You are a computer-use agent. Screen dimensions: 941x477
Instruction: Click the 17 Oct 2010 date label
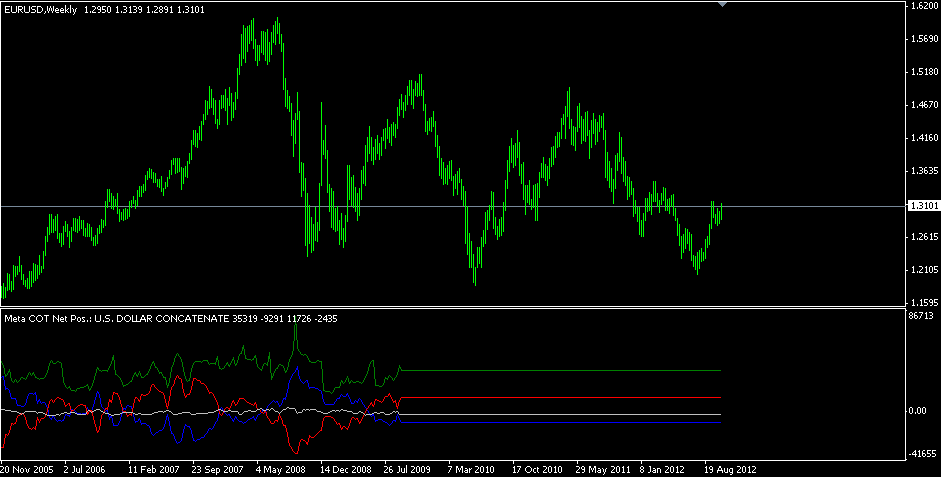pos(536,468)
